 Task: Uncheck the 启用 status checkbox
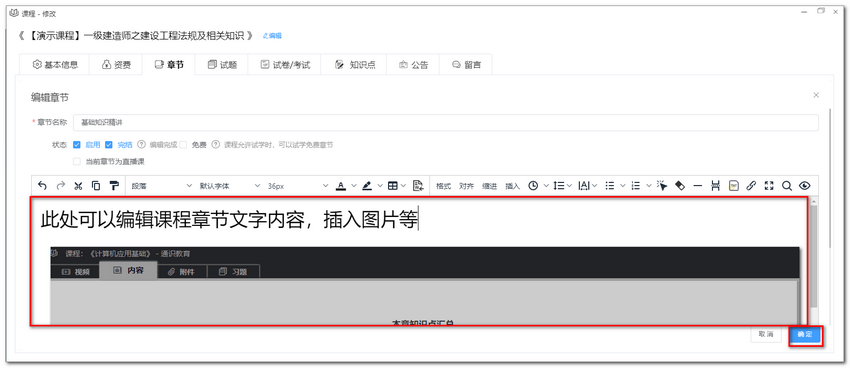(x=76, y=145)
